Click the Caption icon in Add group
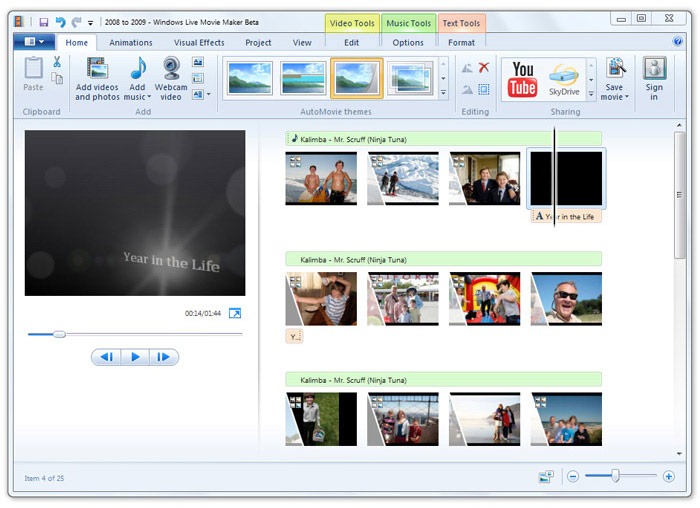Screen dimensions: 700x508 198,78
